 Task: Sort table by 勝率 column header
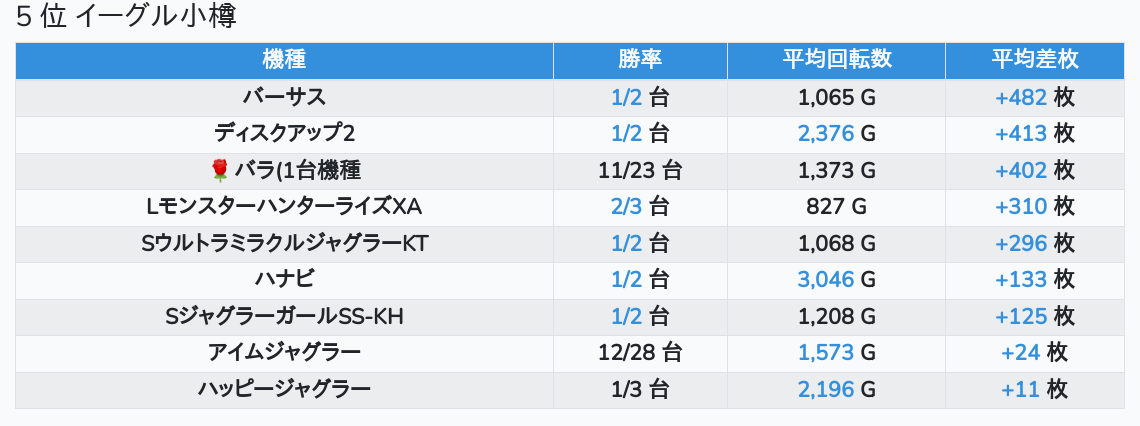click(641, 60)
